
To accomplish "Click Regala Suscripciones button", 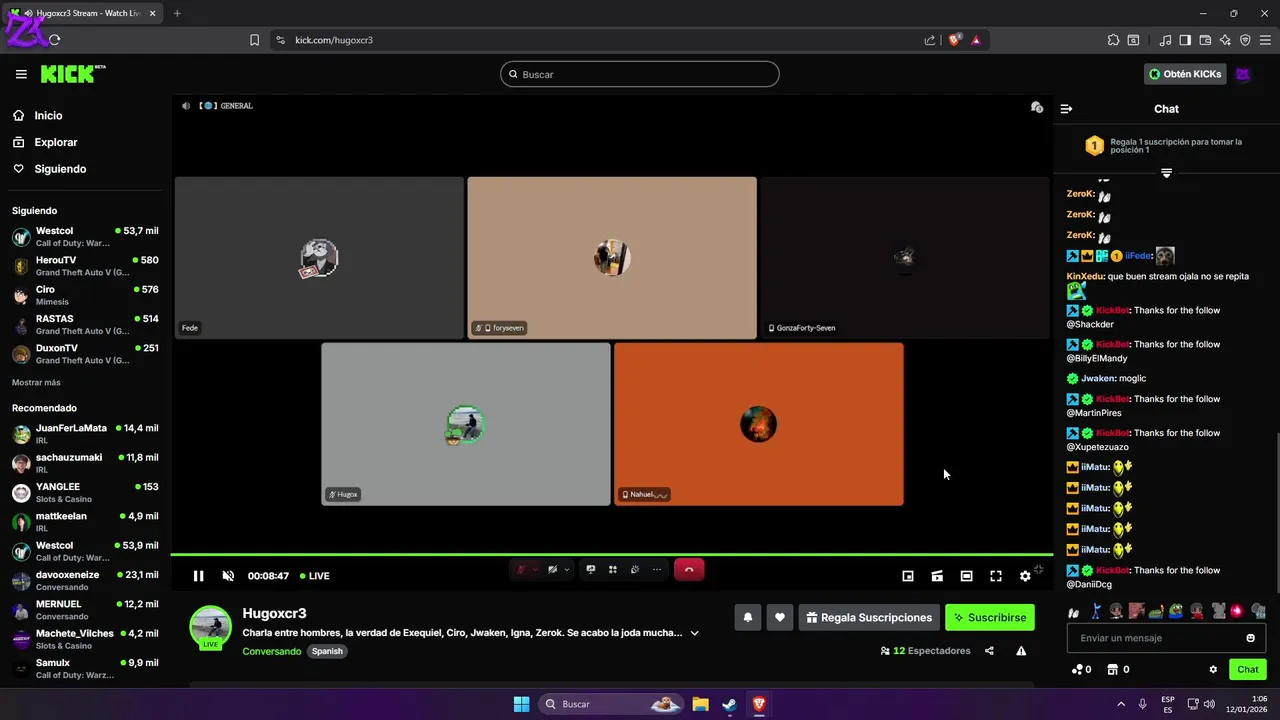I will (869, 618).
